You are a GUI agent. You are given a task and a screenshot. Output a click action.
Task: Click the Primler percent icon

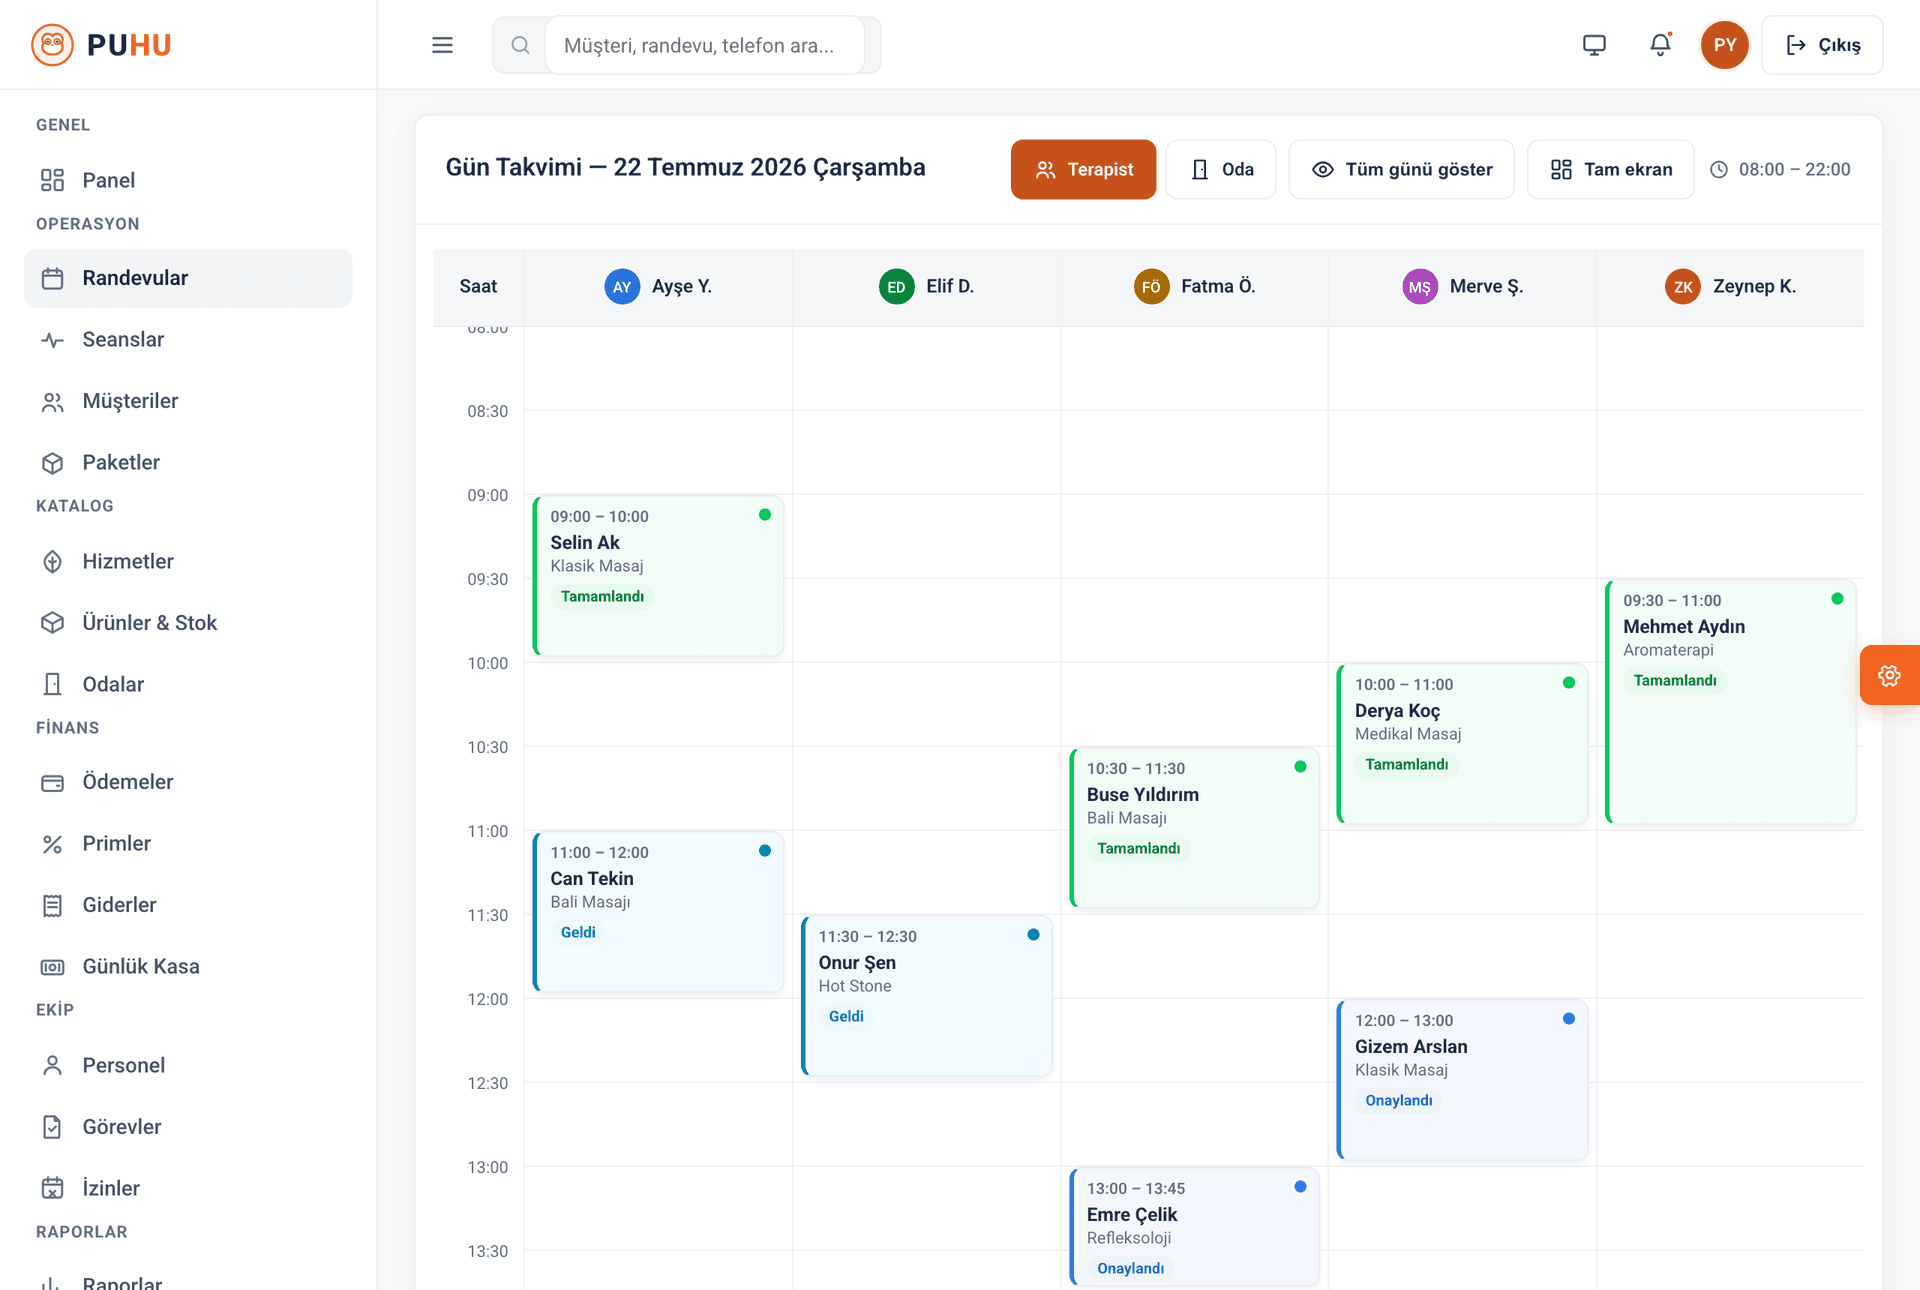tap(52, 844)
